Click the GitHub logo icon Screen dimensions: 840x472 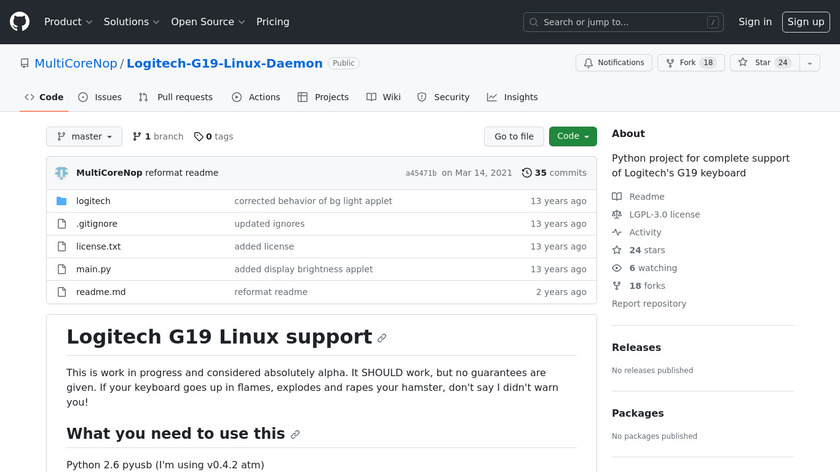[x=20, y=22]
